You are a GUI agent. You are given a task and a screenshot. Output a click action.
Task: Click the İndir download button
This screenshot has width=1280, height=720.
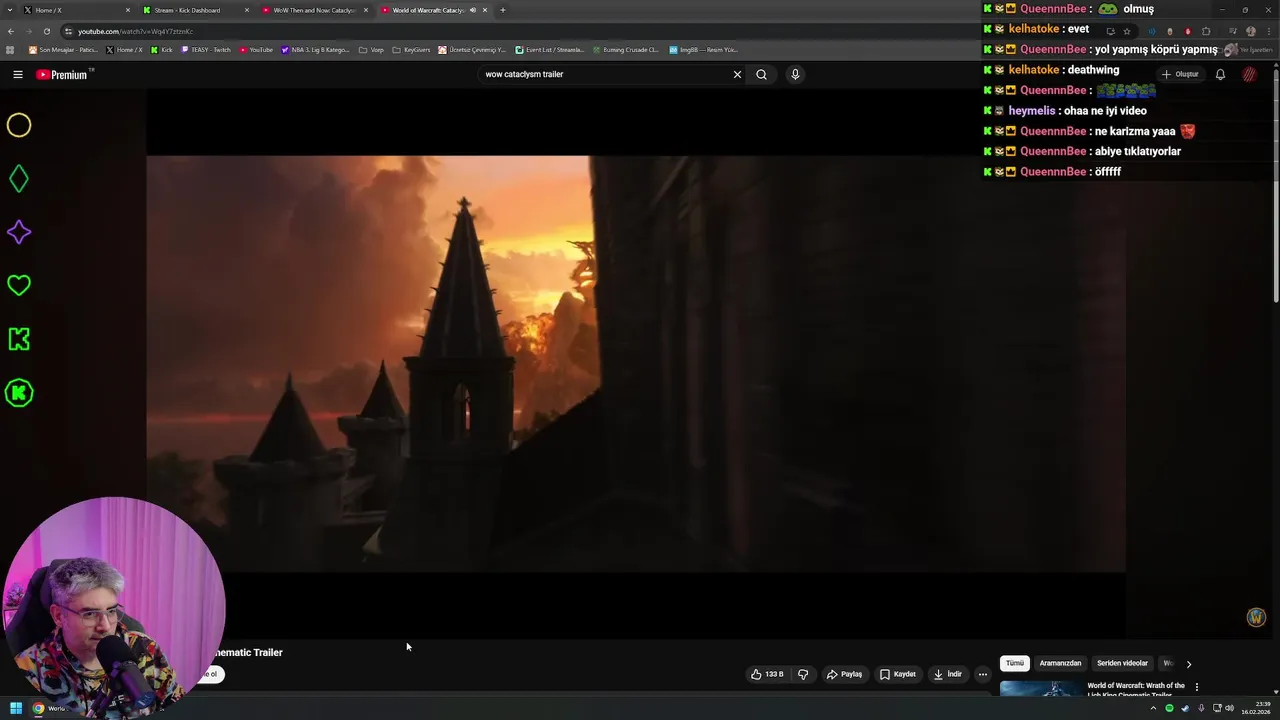947,674
